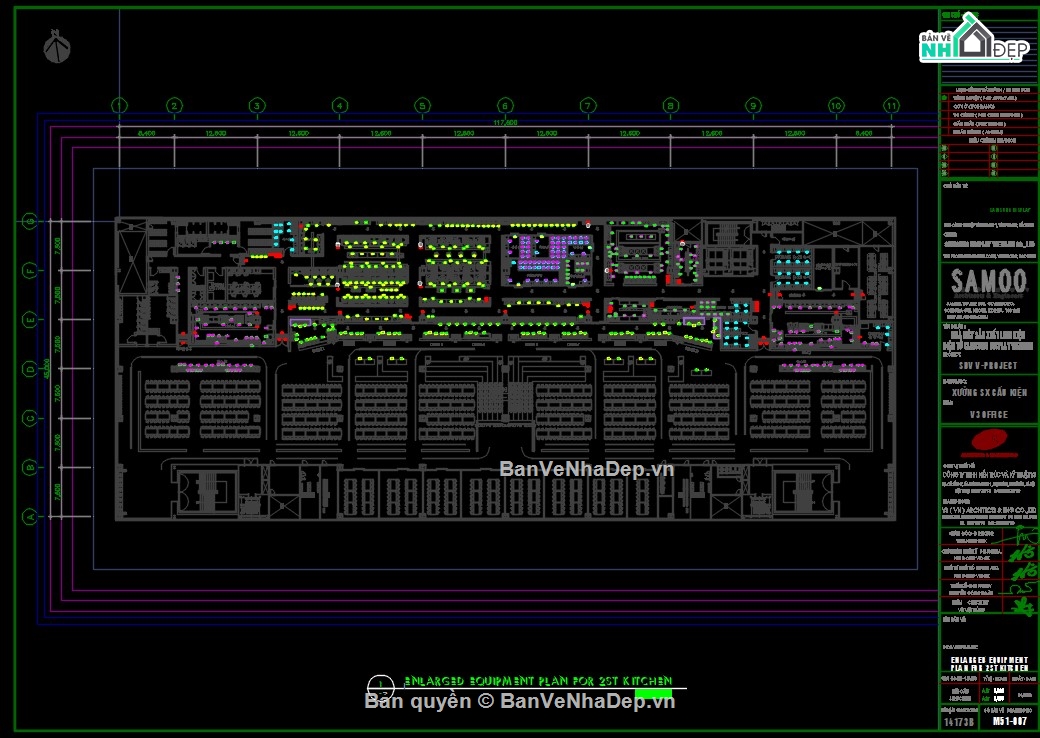This screenshot has width=1040, height=738.
Task: Click grid bubble A on left axis
Action: click(x=31, y=516)
